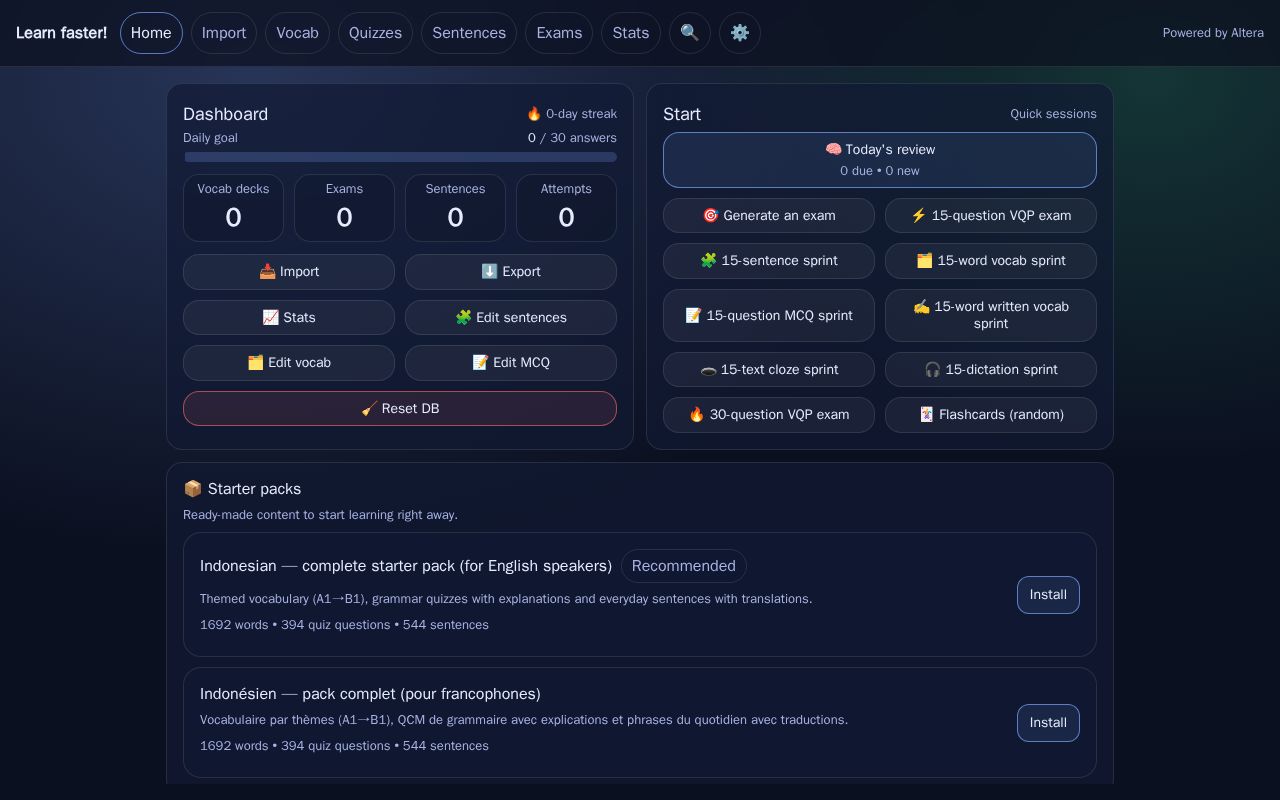Click the Sentences count card

click(455, 208)
